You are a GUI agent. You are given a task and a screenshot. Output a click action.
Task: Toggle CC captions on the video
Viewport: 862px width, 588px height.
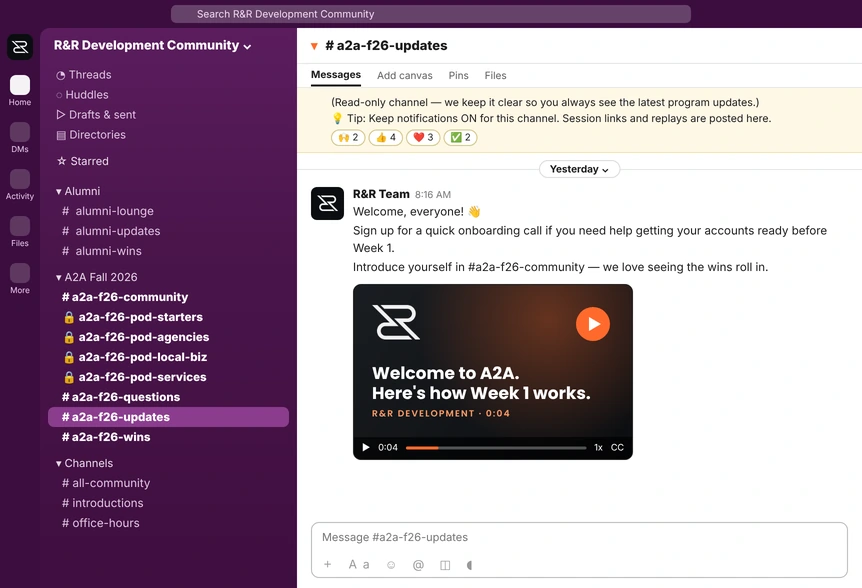coord(617,447)
